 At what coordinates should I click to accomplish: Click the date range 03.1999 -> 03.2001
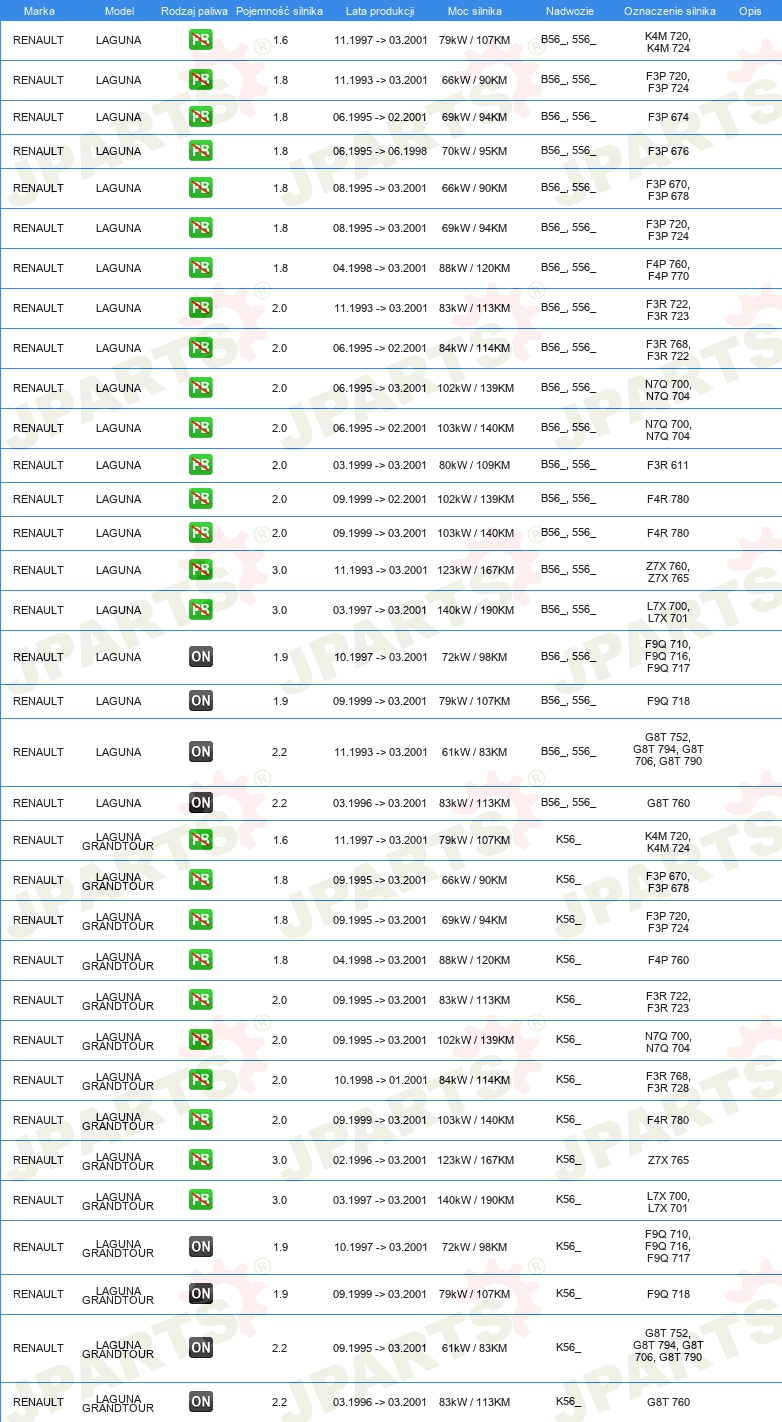tap(380, 465)
